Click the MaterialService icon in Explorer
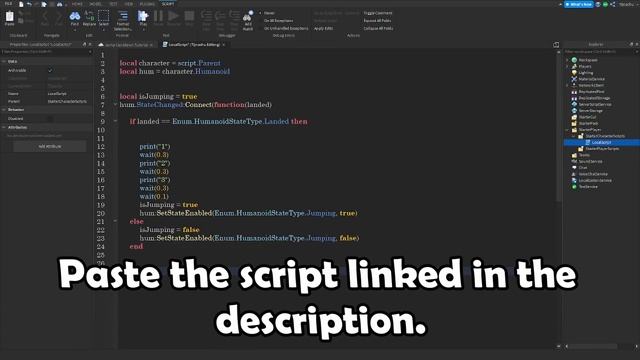Image resolution: width=640 pixels, height=360 pixels. coord(574,79)
